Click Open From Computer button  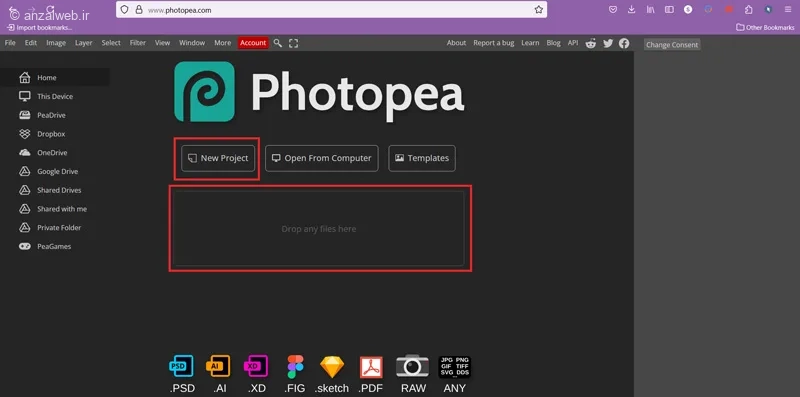click(x=322, y=158)
